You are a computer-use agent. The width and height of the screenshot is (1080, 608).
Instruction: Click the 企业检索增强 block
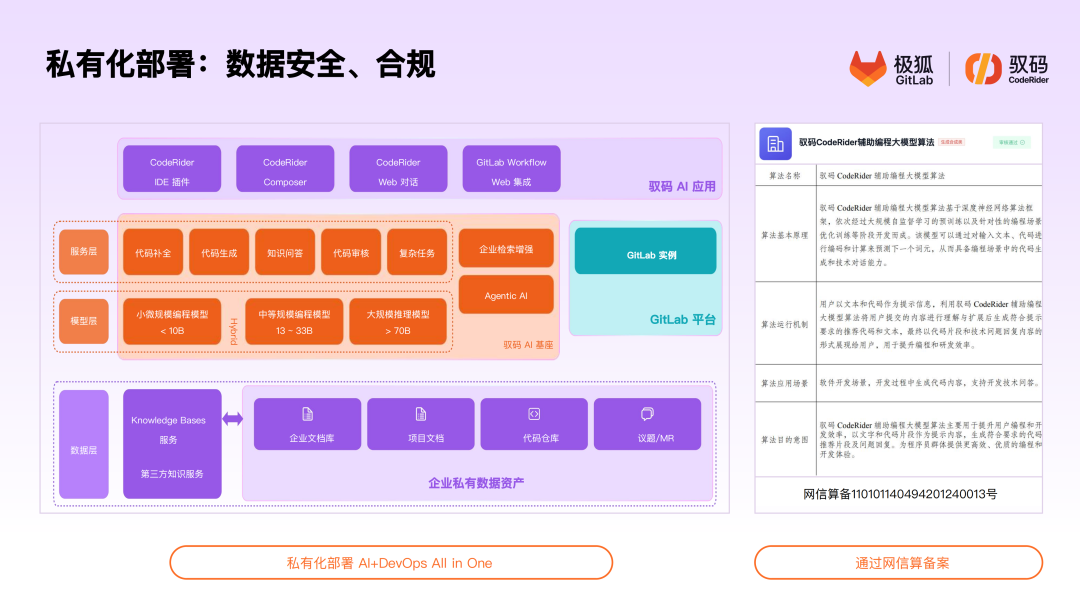point(506,249)
